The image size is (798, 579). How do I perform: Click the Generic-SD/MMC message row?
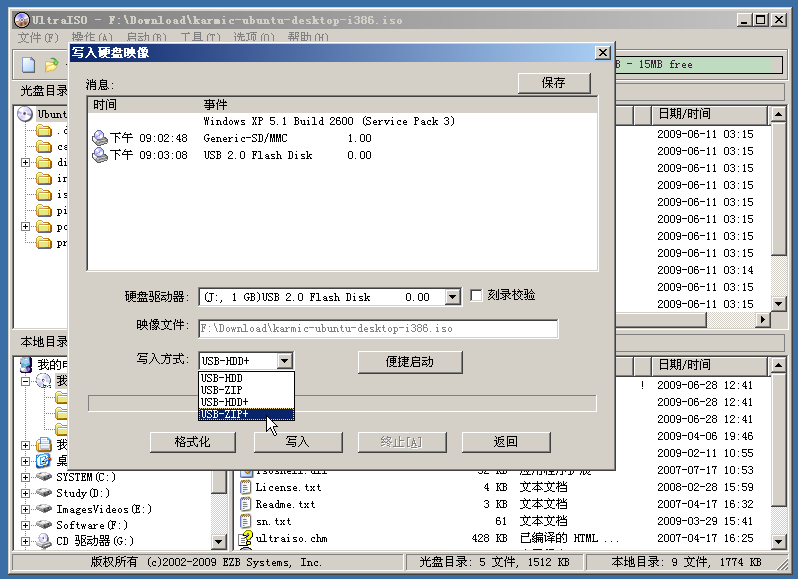tap(342, 138)
